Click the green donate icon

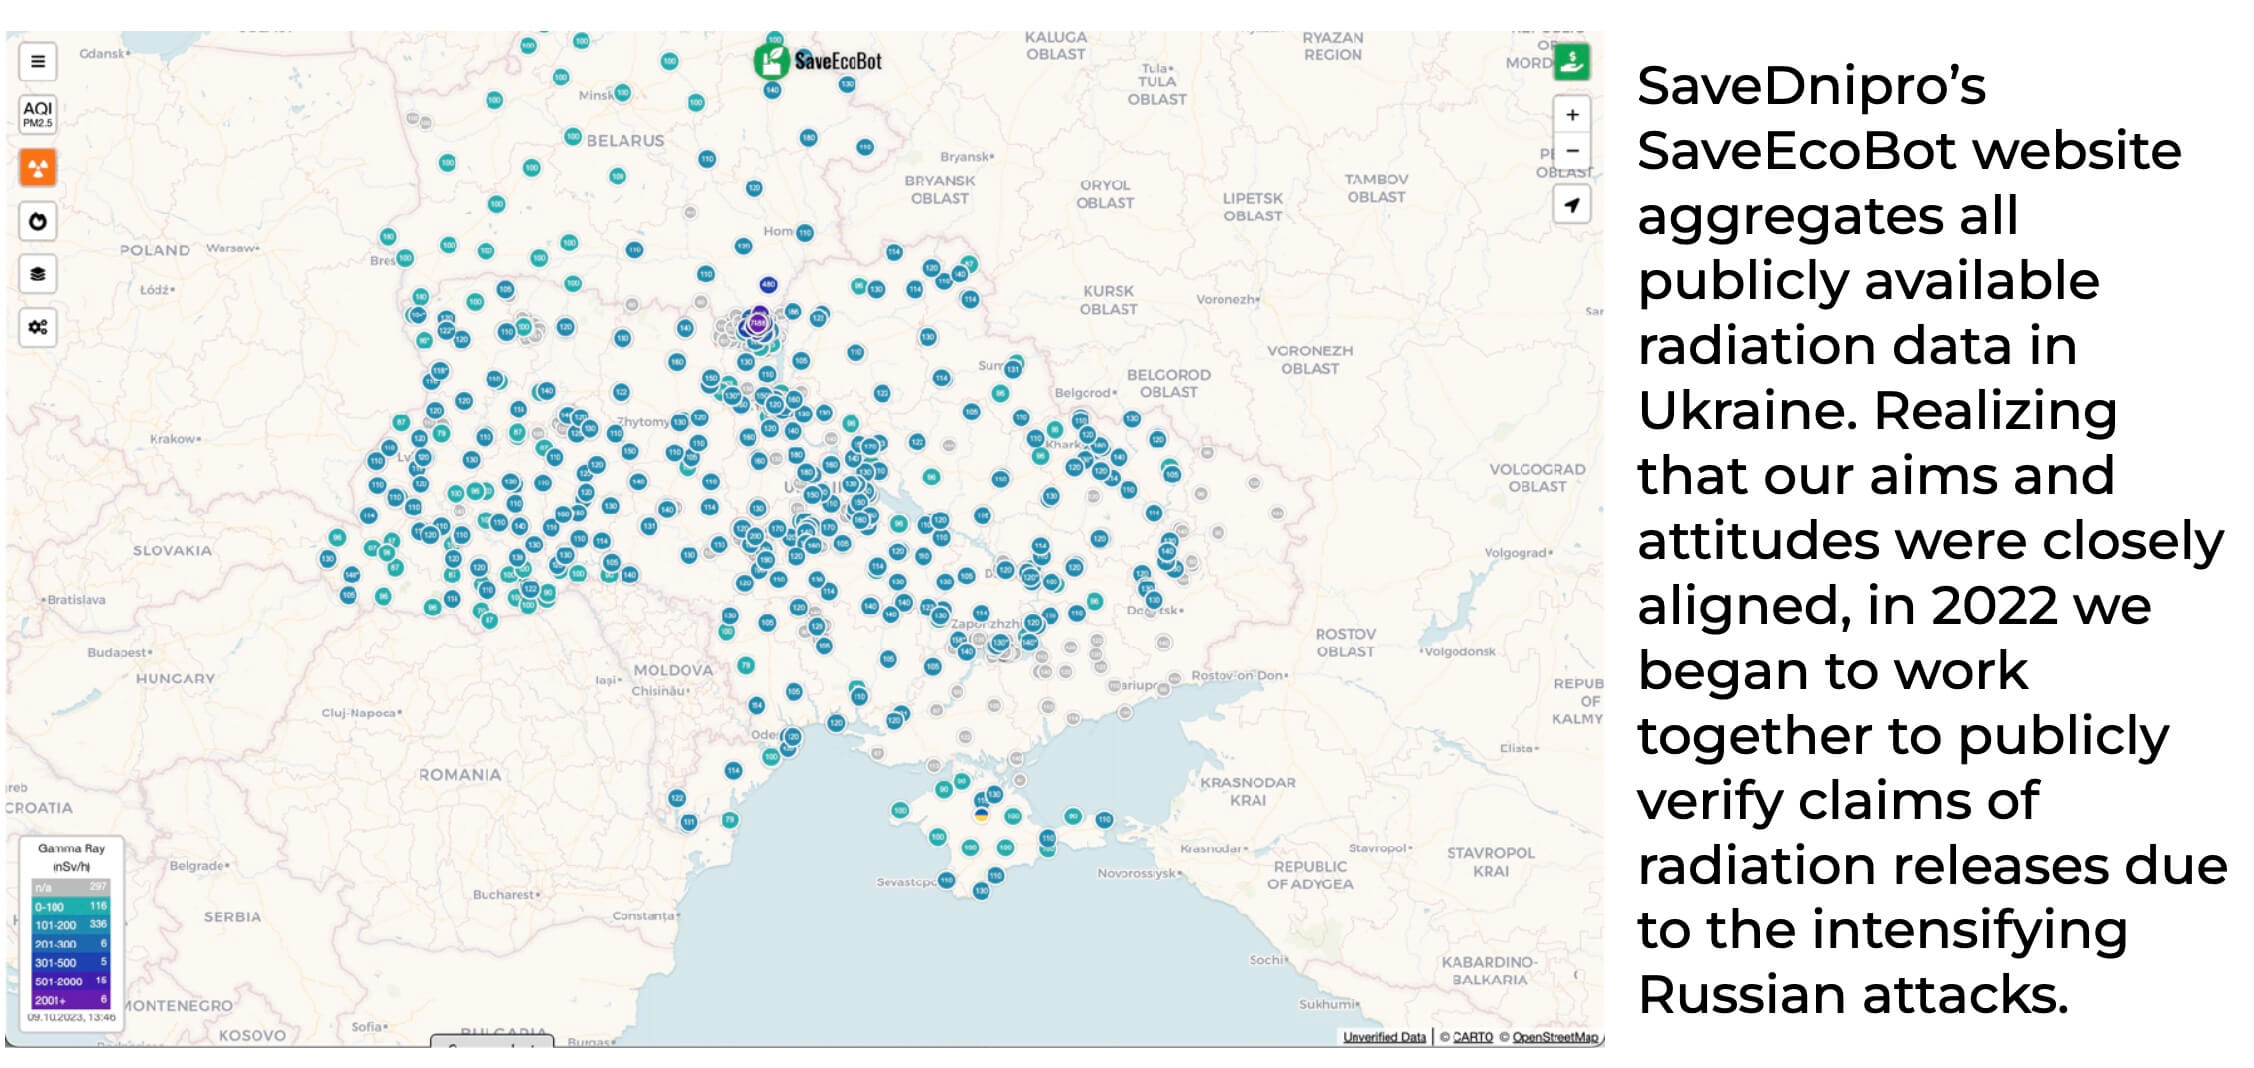[1571, 62]
